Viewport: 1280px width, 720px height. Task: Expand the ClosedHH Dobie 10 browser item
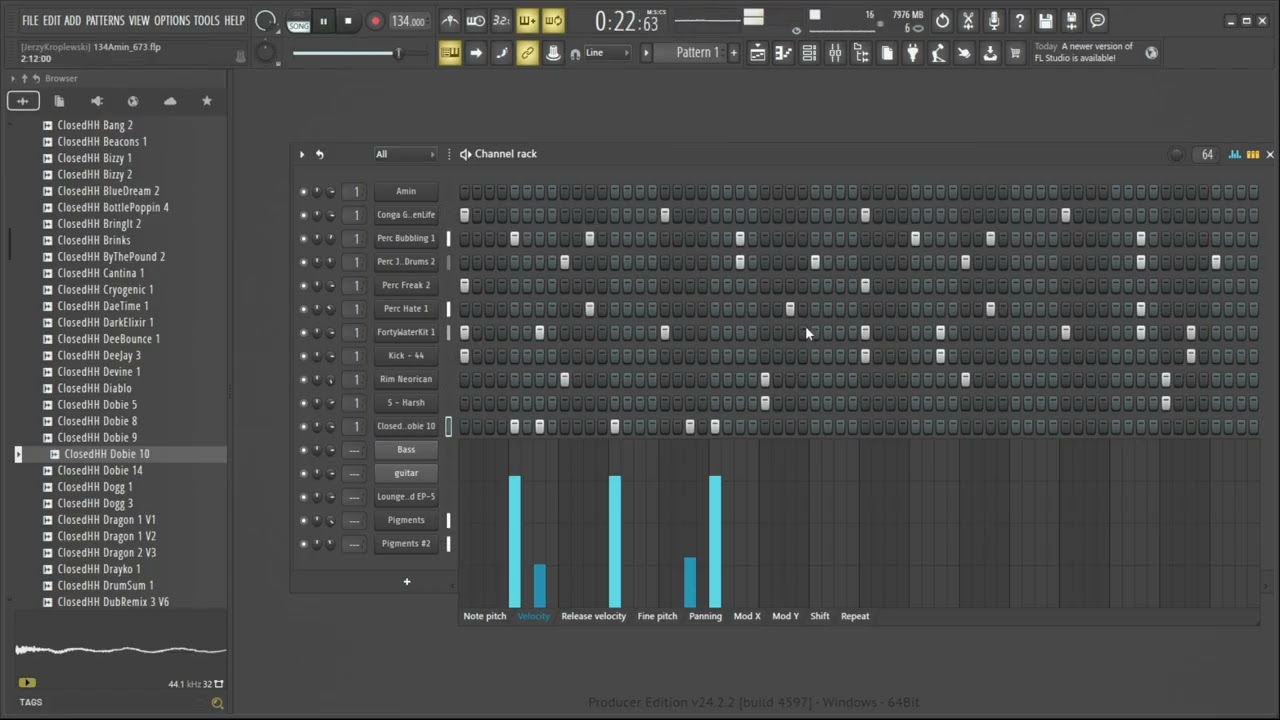tap(18, 454)
